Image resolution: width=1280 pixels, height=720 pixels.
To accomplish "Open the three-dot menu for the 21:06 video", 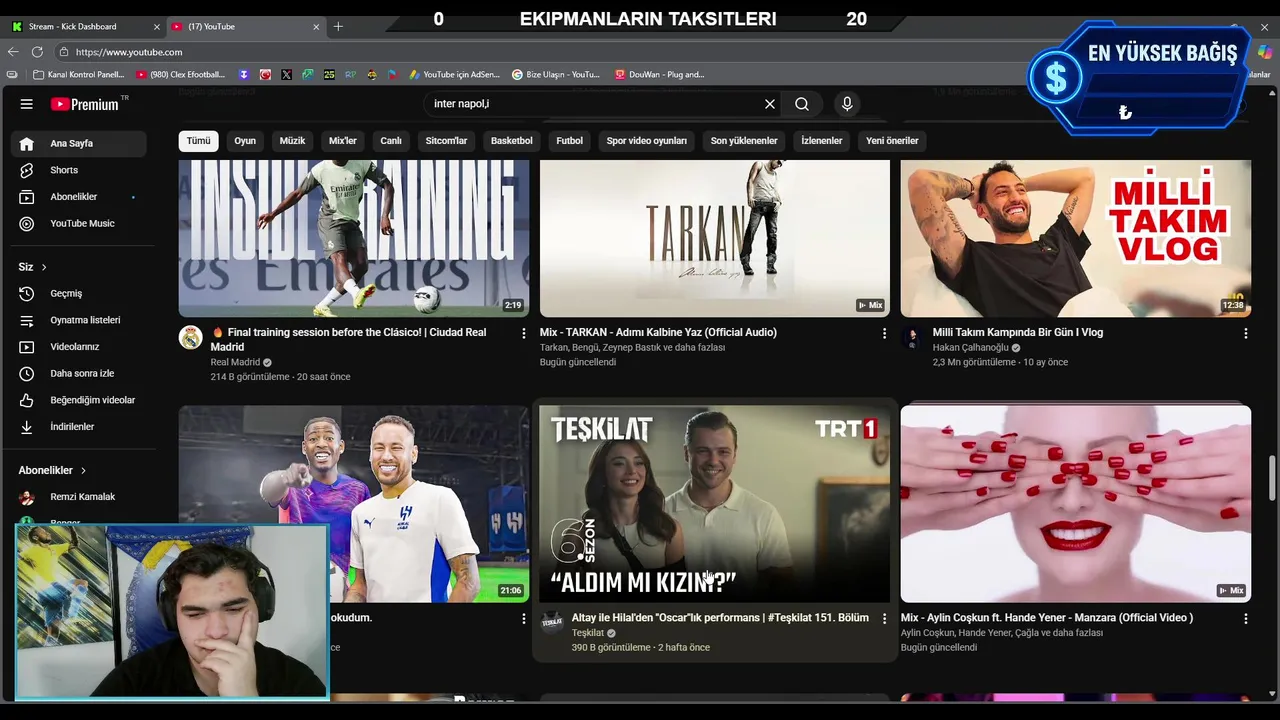I will pyautogui.click(x=523, y=619).
